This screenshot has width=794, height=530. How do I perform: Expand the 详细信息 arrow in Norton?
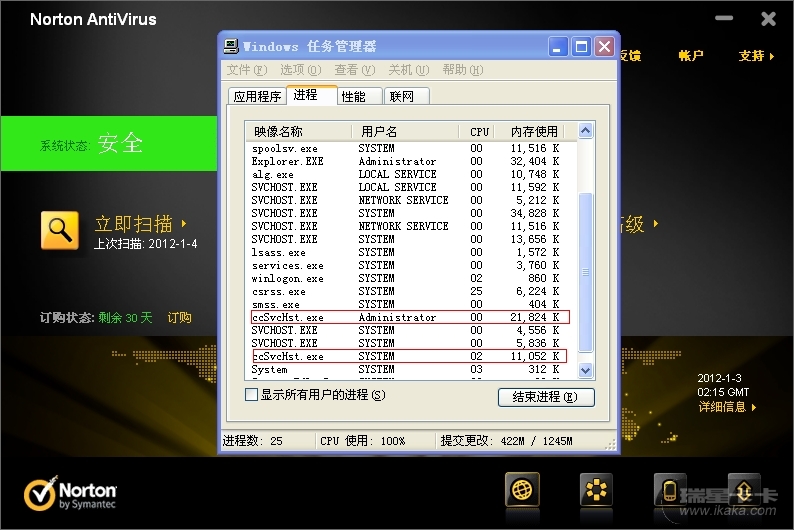click(754, 407)
